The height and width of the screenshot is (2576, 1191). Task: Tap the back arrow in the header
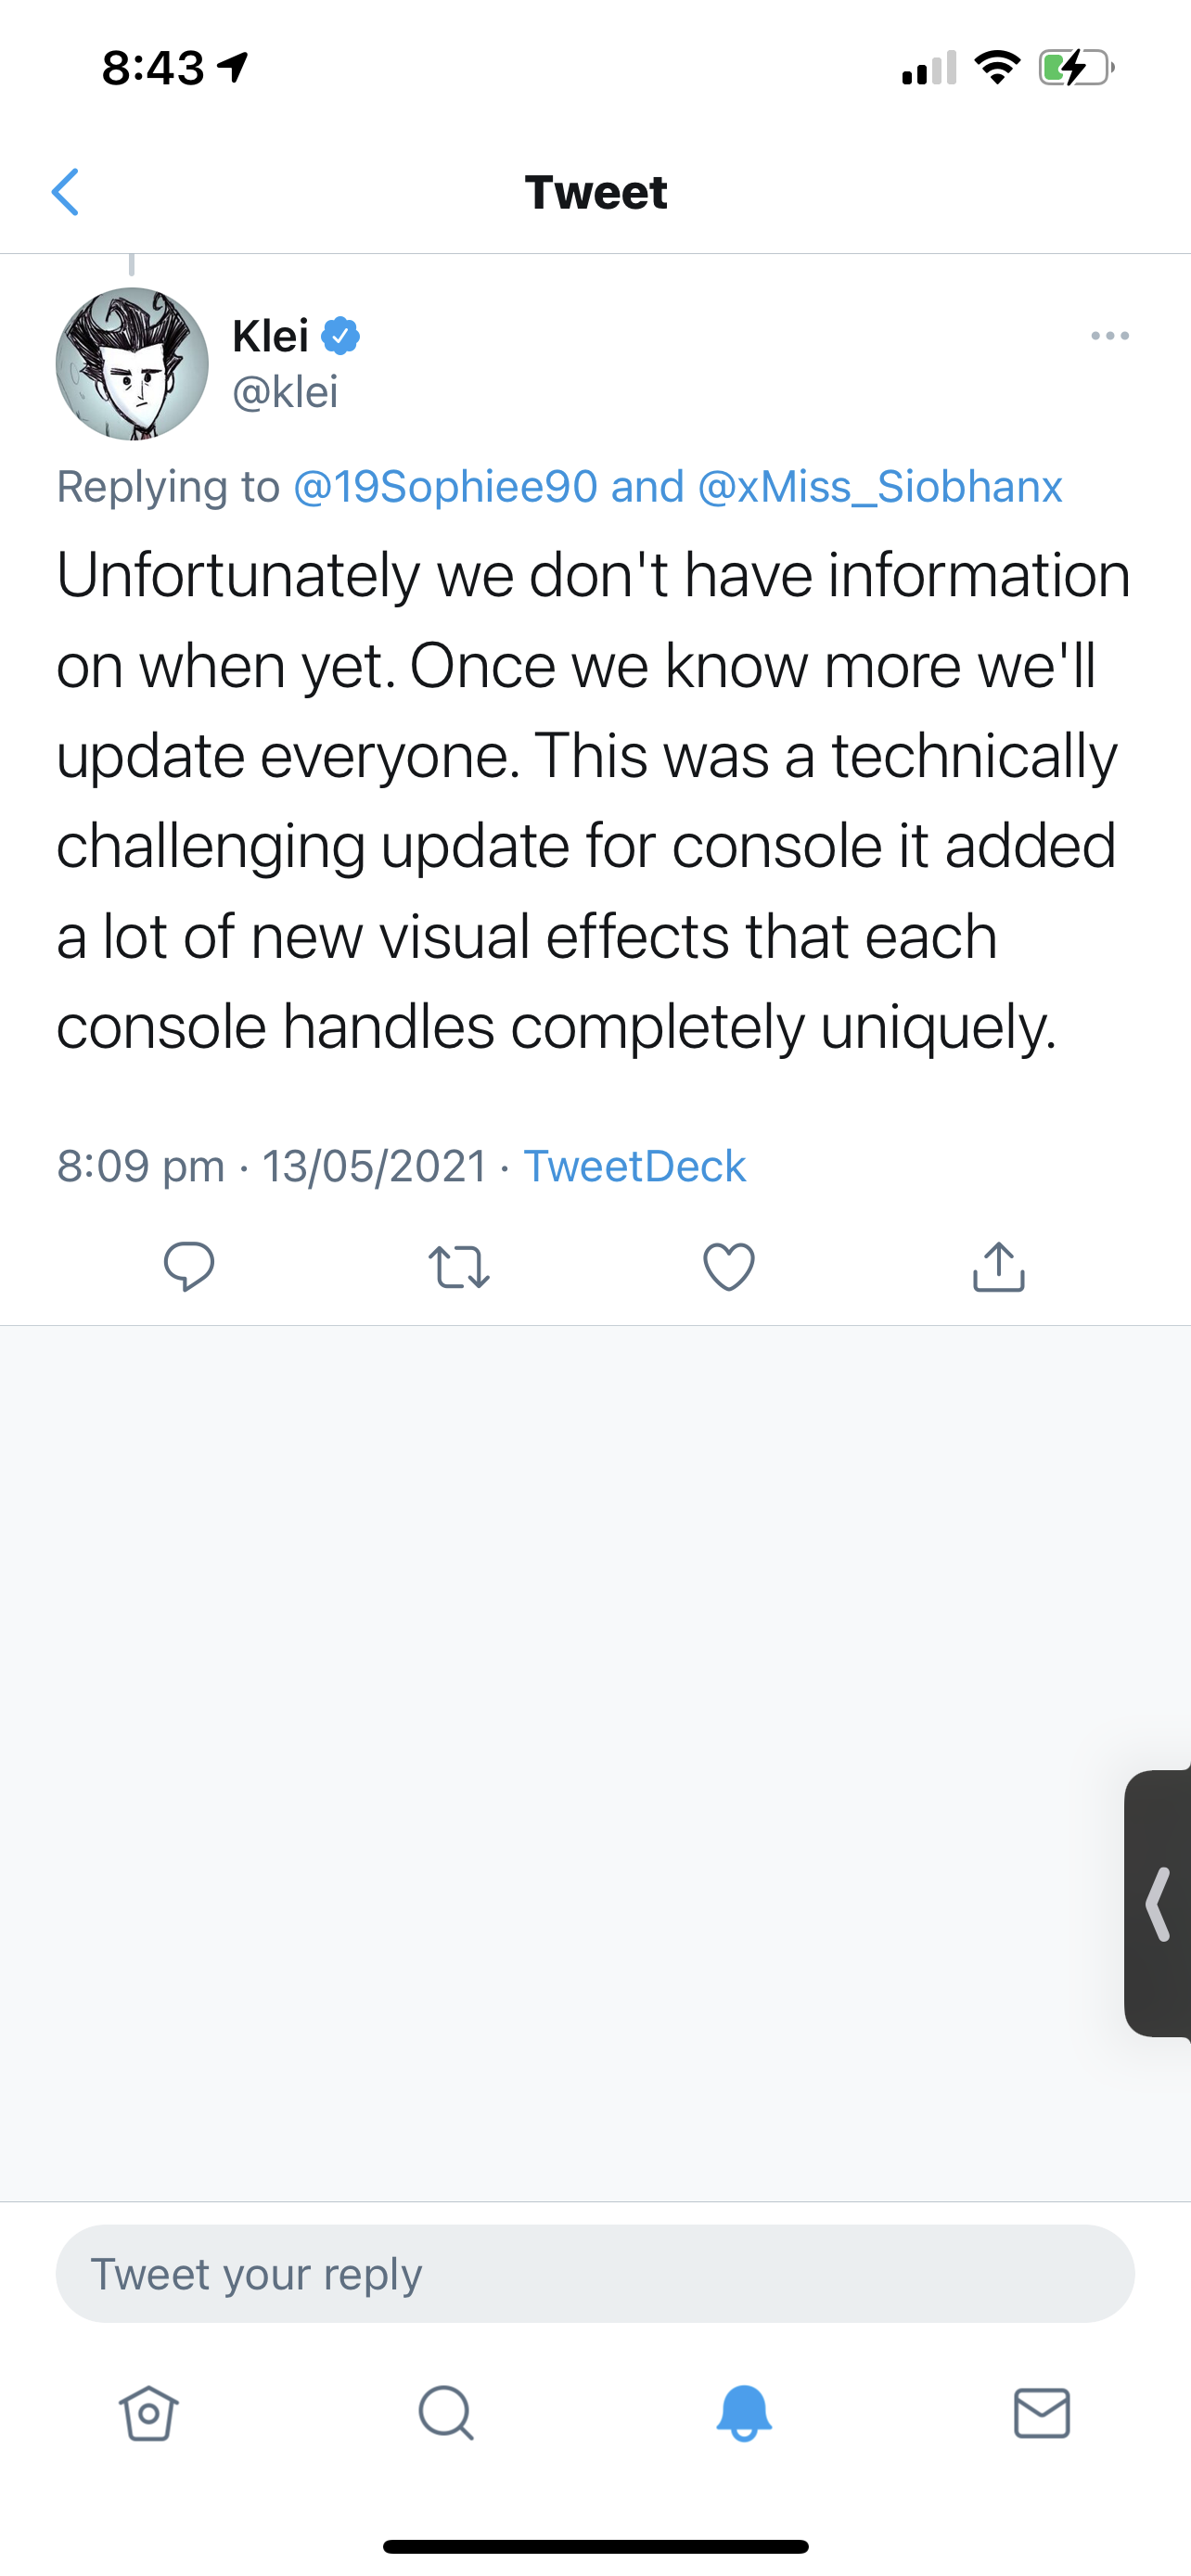pyautogui.click(x=66, y=192)
